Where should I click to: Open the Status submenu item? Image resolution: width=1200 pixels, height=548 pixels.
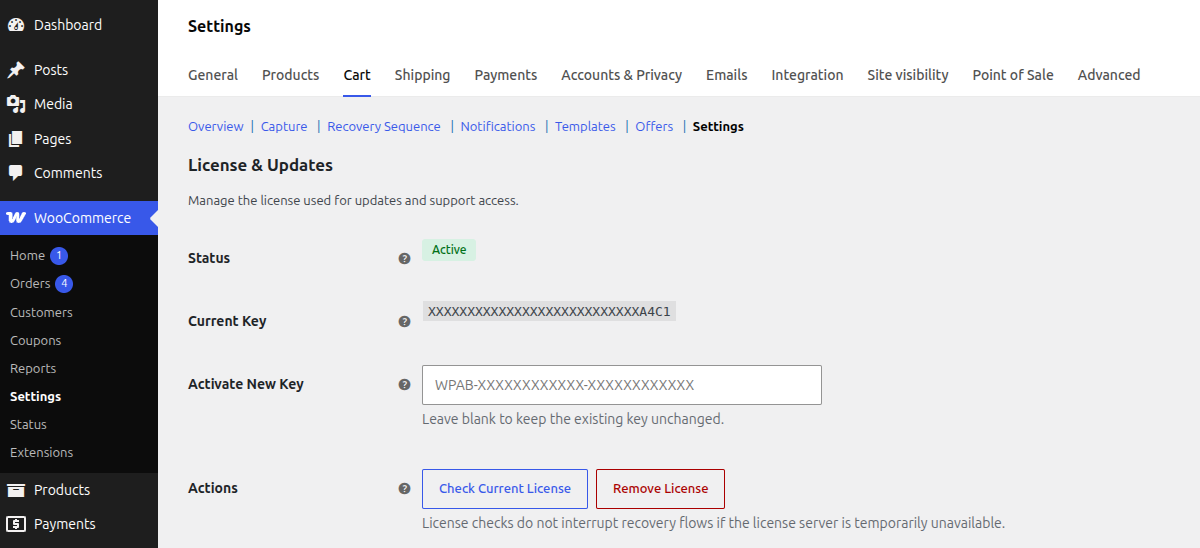[28, 425]
